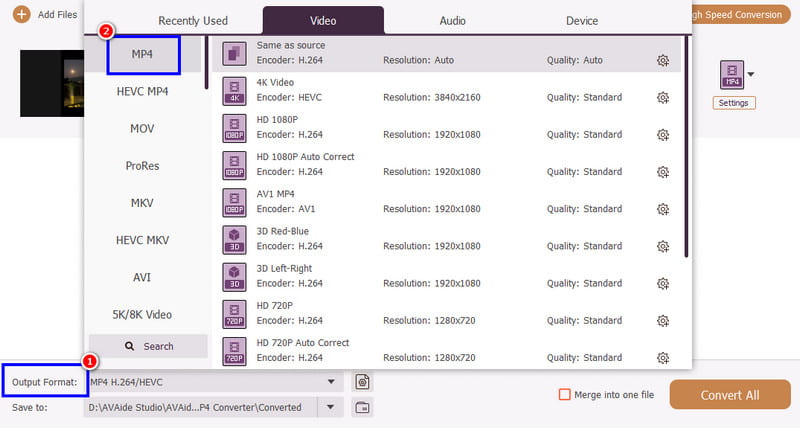Open settings gear for 4K Video preset

click(662, 98)
